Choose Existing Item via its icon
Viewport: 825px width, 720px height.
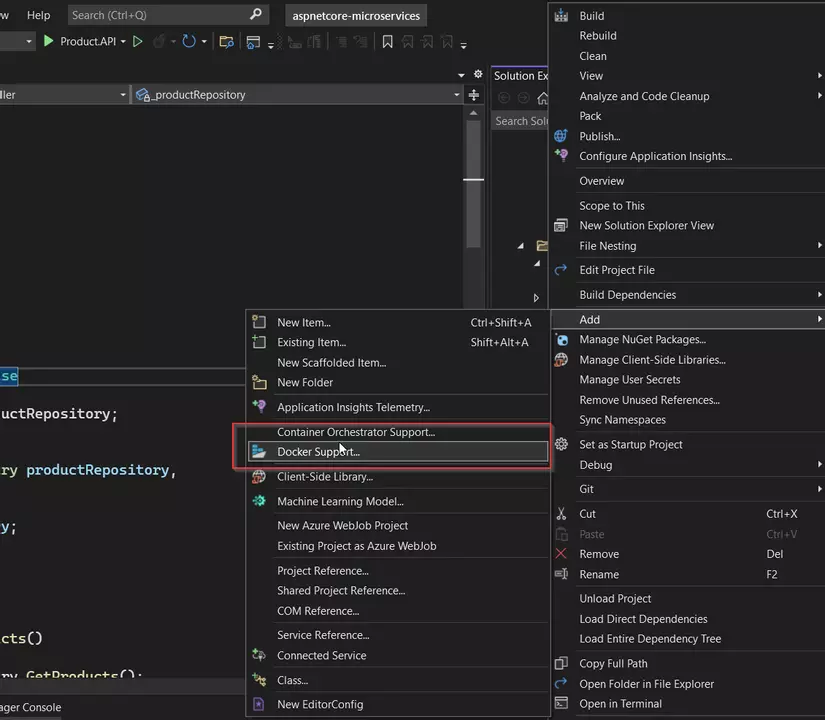[259, 342]
